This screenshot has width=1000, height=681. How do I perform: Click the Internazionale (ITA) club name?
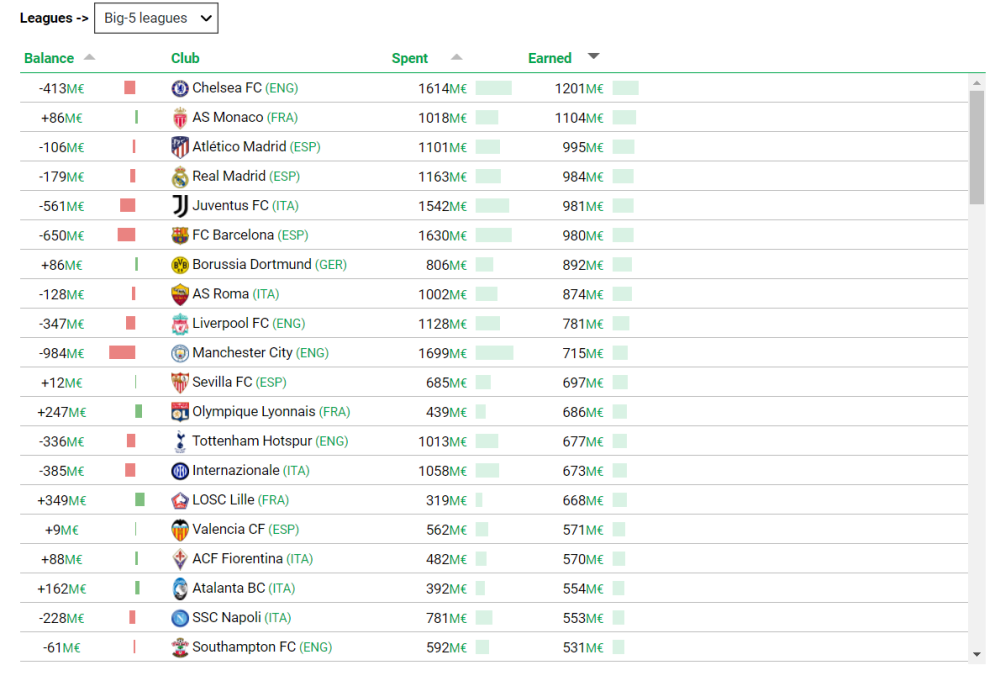pyautogui.click(x=251, y=471)
